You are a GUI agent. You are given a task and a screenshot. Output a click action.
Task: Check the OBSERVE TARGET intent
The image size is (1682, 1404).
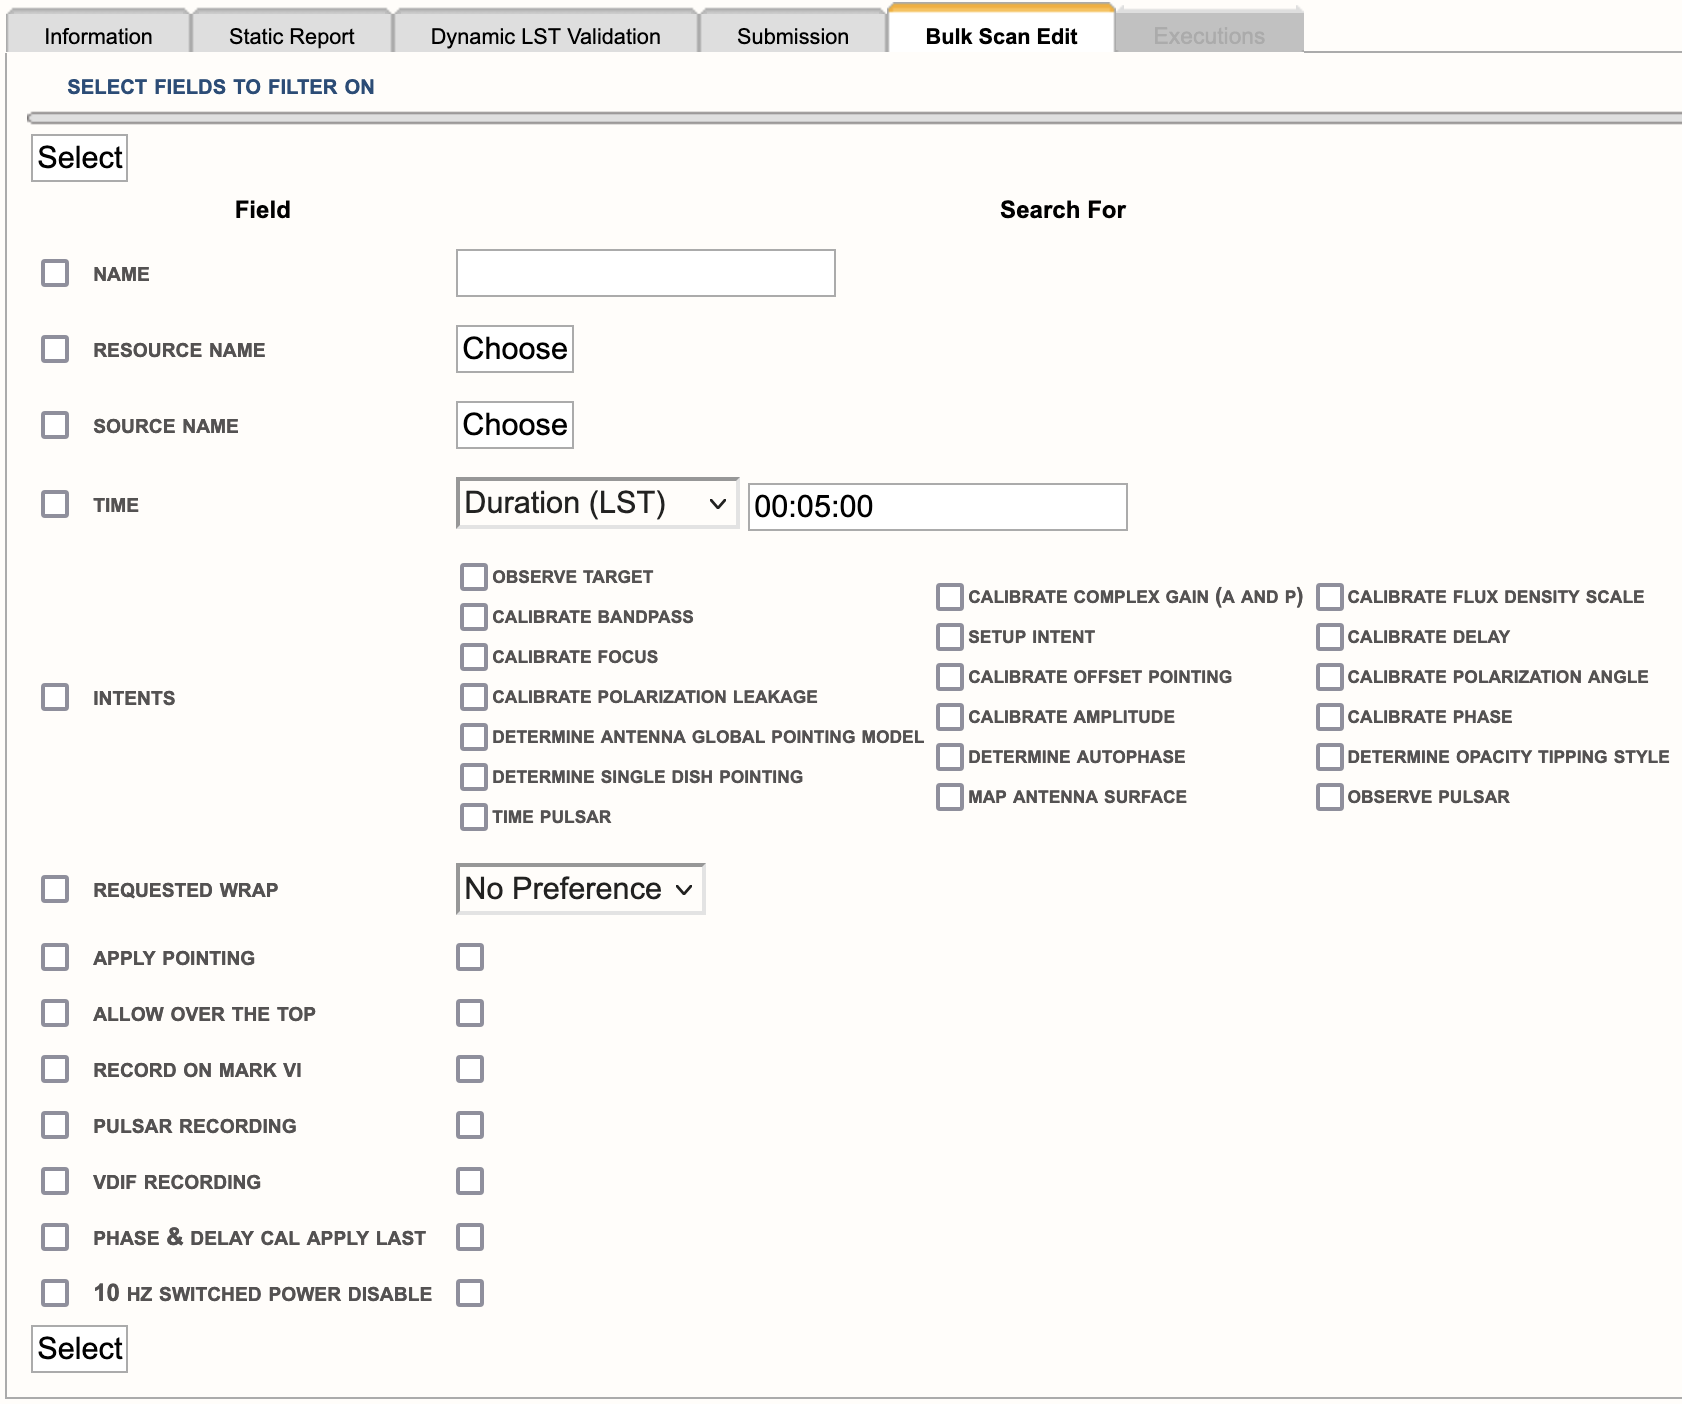point(473,577)
